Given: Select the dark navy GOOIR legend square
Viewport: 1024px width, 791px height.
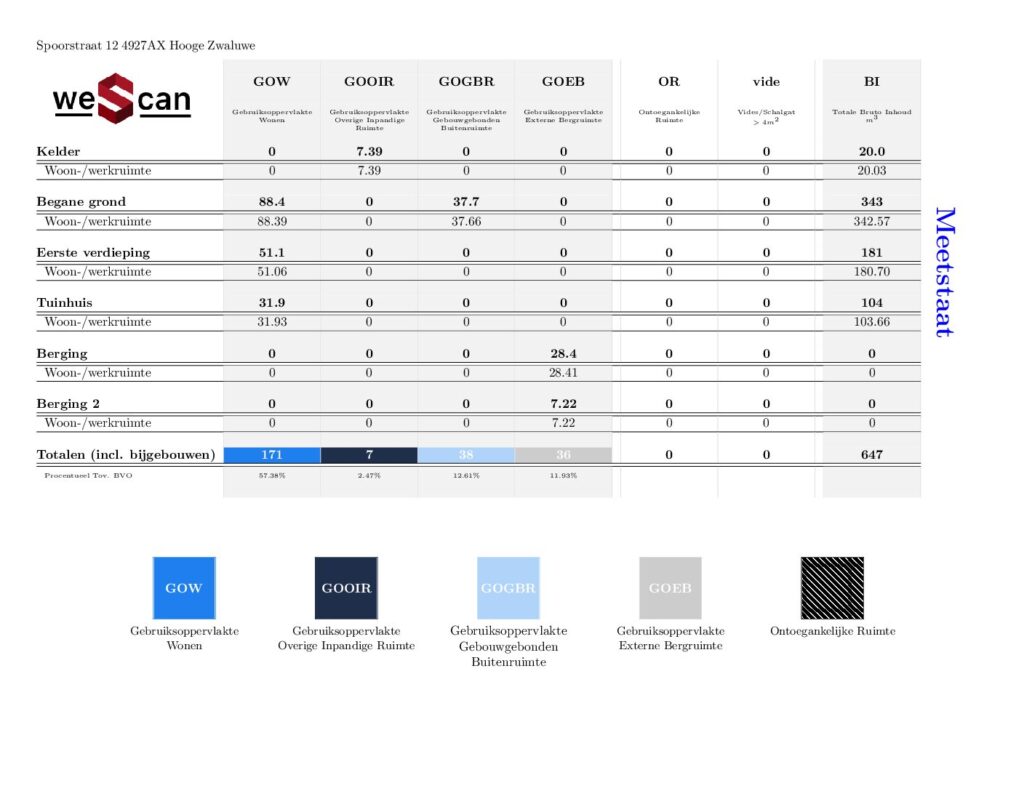Looking at the screenshot, I should (346, 588).
